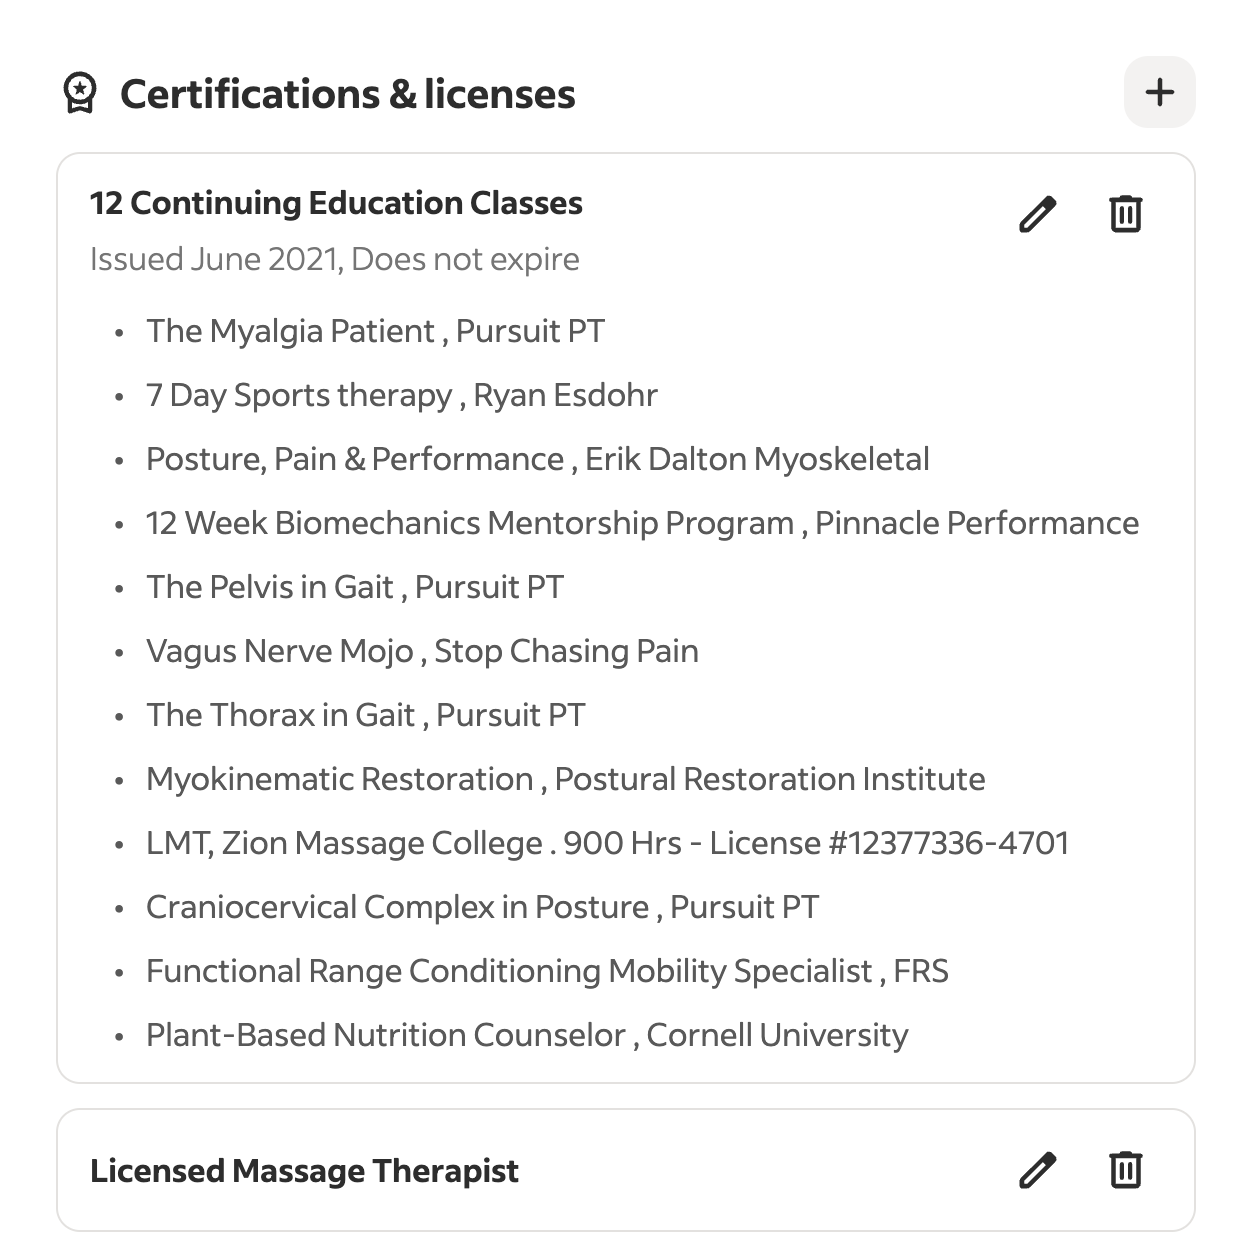The width and height of the screenshot is (1252, 1252).
Task: Select the Plant-Based Nutrition Counselor item
Action: click(527, 1035)
